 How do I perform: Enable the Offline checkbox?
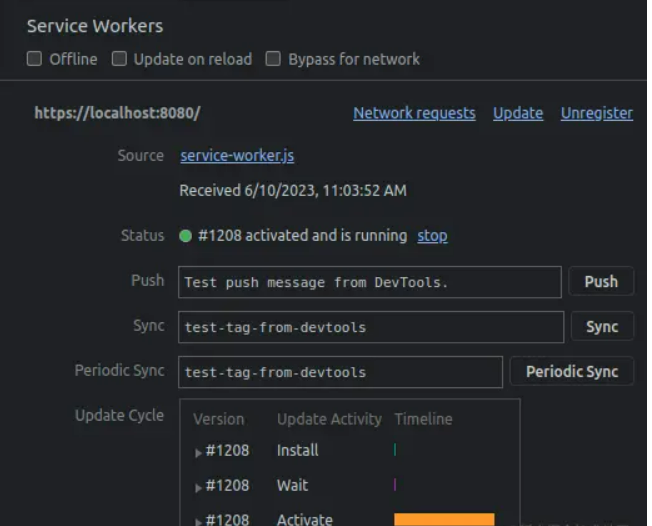(x=34, y=59)
